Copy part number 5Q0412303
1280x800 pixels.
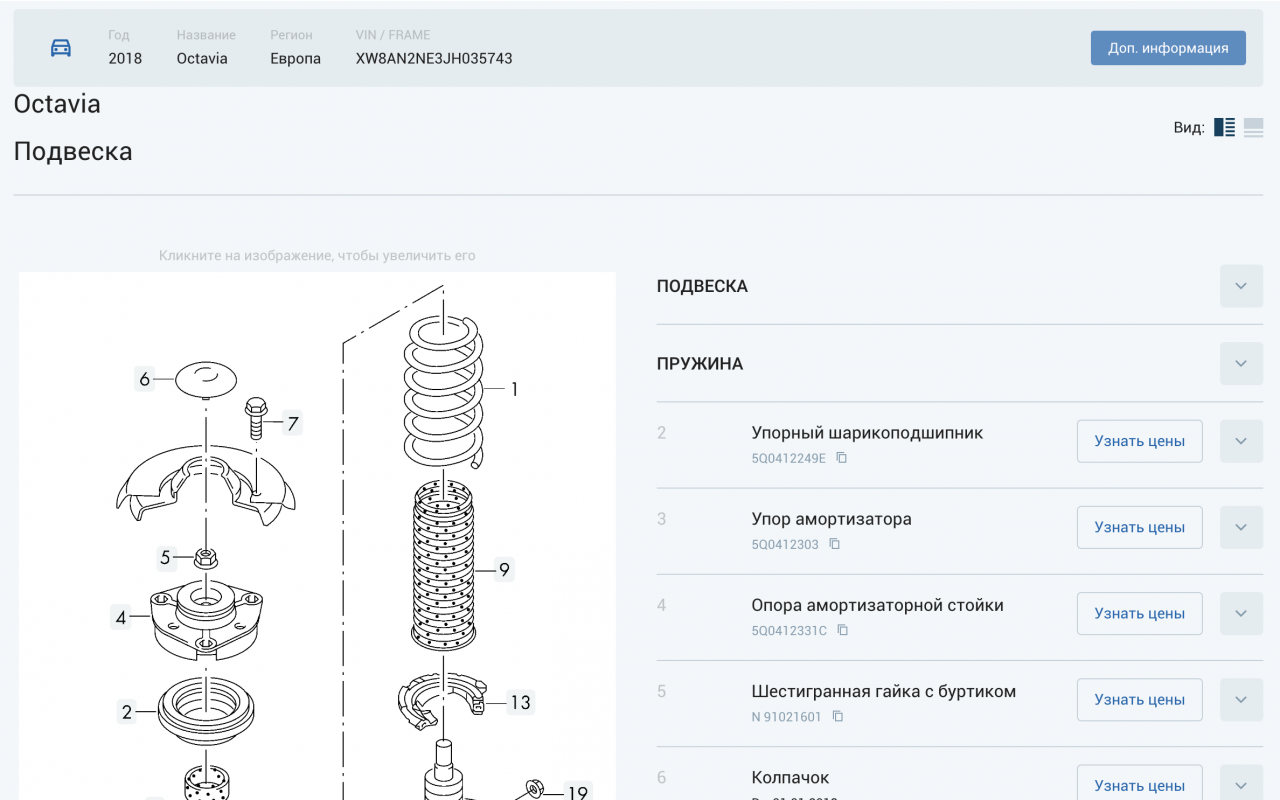coord(835,544)
